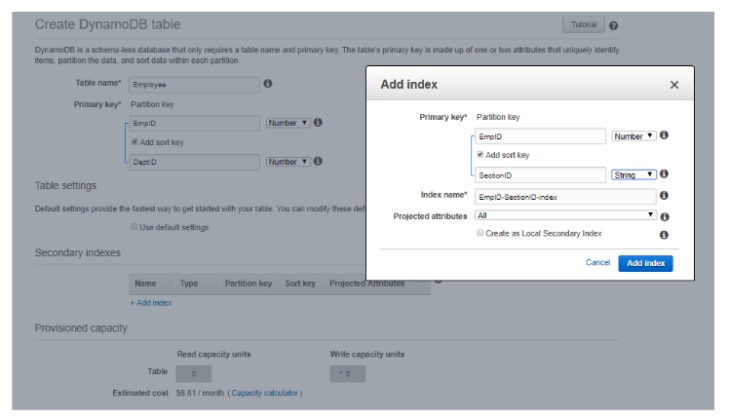Viewport: 729px width, 420px height.
Task: Open the String type dropdown for SectionID
Action: pyautogui.click(x=634, y=174)
